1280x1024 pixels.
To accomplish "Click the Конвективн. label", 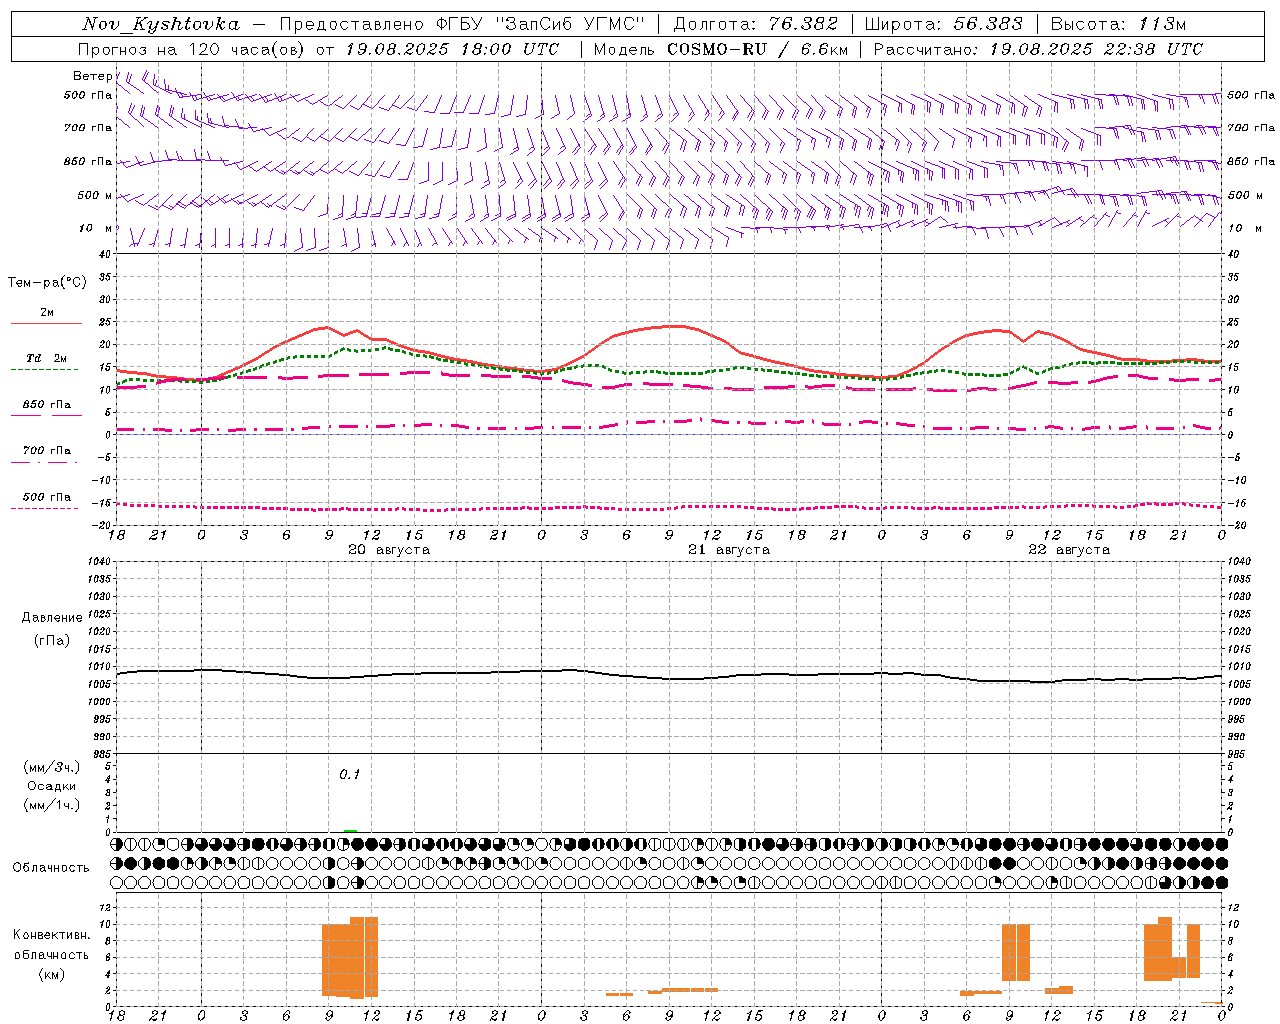I will pos(51,935).
